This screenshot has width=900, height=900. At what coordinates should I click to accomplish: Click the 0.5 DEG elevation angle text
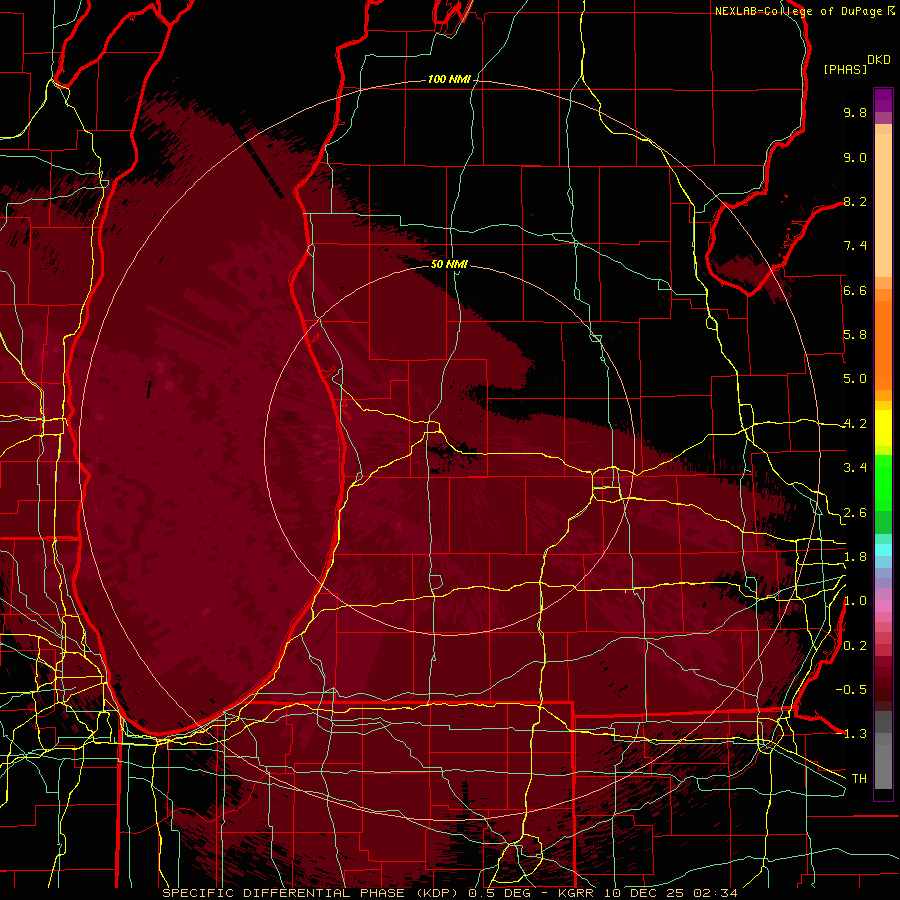click(x=499, y=893)
